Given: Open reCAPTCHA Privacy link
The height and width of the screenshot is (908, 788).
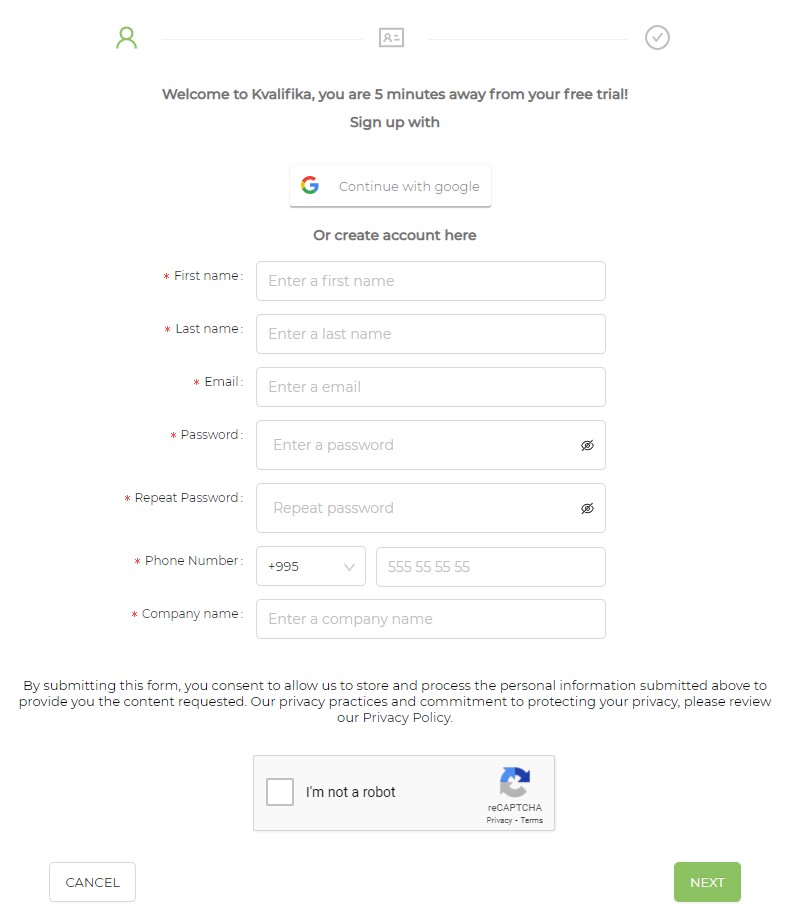Looking at the screenshot, I should click(499, 821).
